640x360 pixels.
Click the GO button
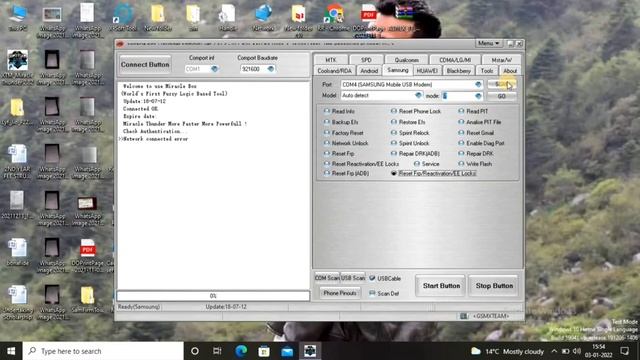coord(502,96)
